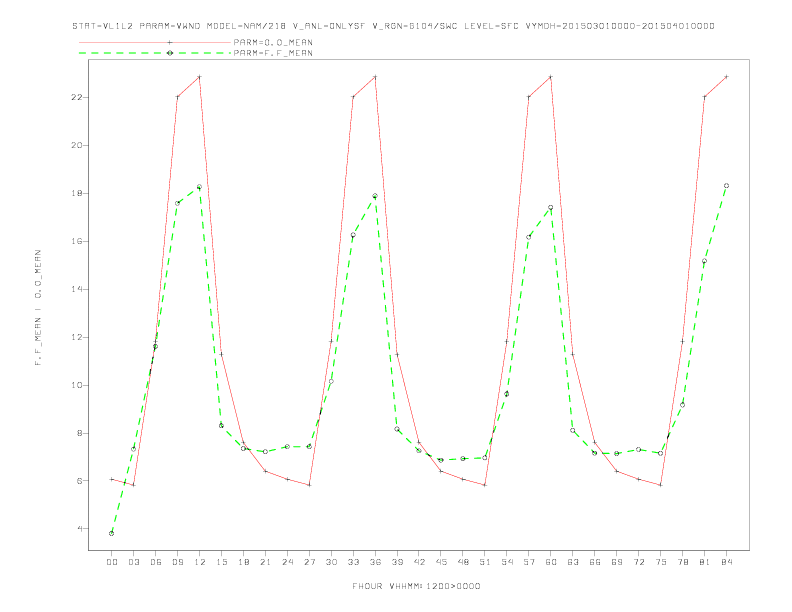Click y-axis tick label 4
Image resolution: width=792 pixels, height=612 pixels.
point(80,529)
